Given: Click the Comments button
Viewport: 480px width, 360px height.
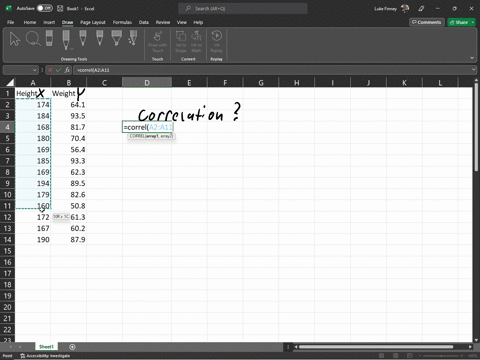Looking at the screenshot, I should pyautogui.click(x=427, y=22).
